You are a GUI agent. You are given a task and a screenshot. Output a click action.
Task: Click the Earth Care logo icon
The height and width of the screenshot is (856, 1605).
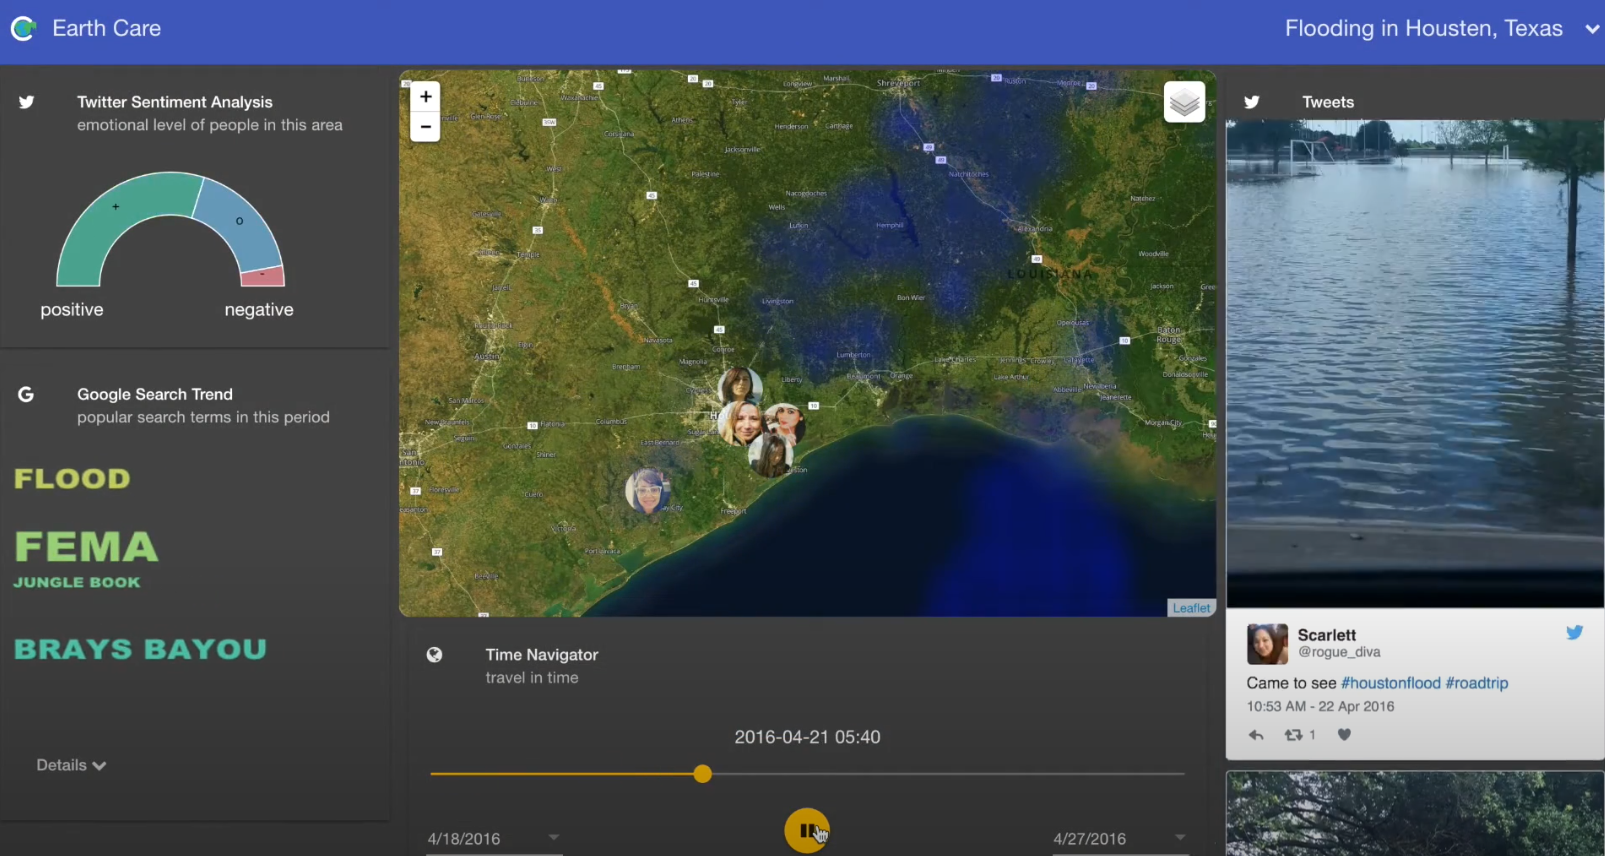[x=24, y=29]
